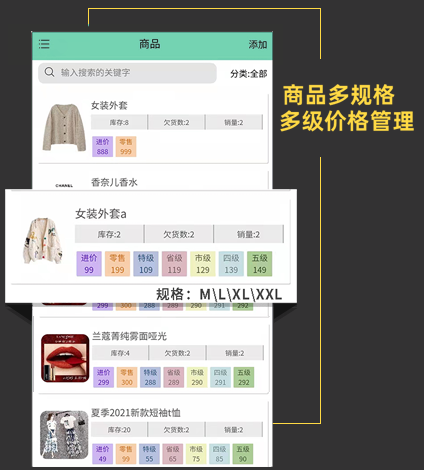This screenshot has height=470, width=424.
Task: Click 欠货数:2 cell of 短袖t恤
Action: [x=176, y=430]
